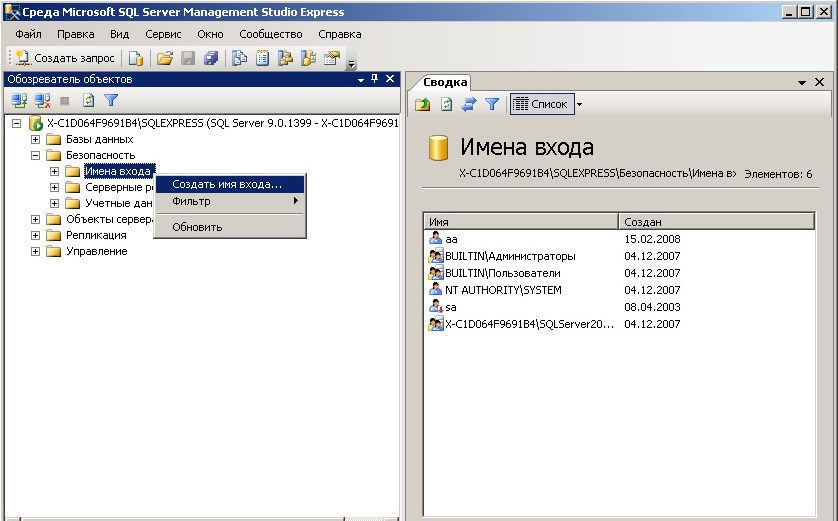Select the Управление tree item
The image size is (838, 521).
pos(97,252)
